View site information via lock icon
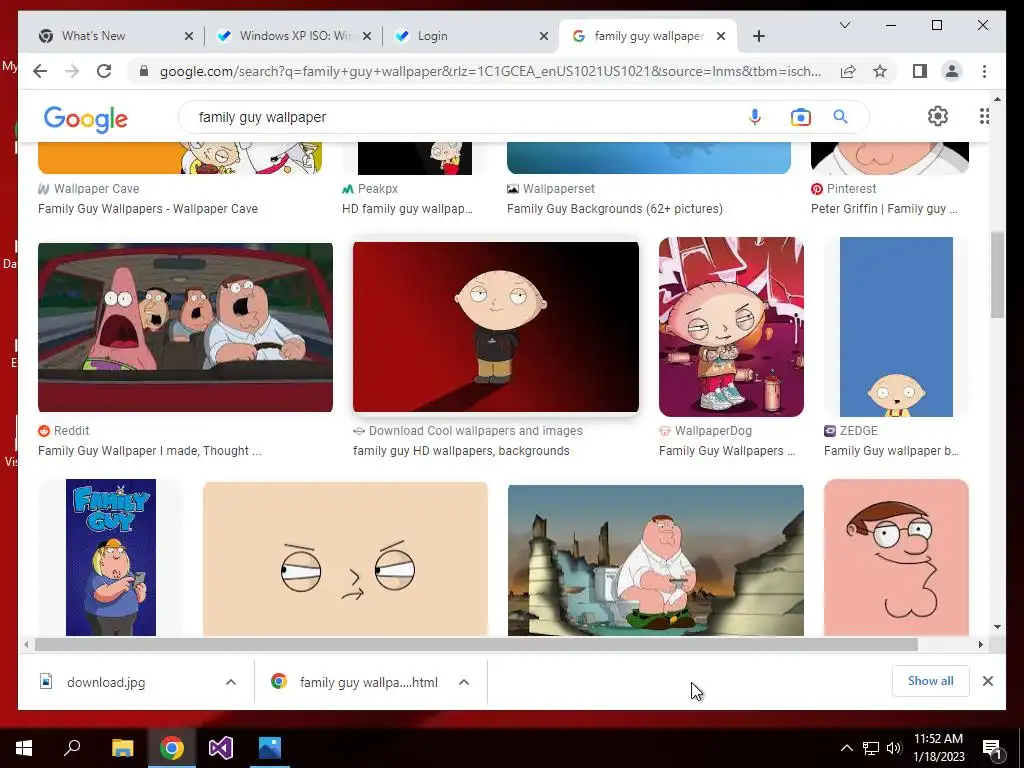Viewport: 1024px width, 768px height. 144,71
